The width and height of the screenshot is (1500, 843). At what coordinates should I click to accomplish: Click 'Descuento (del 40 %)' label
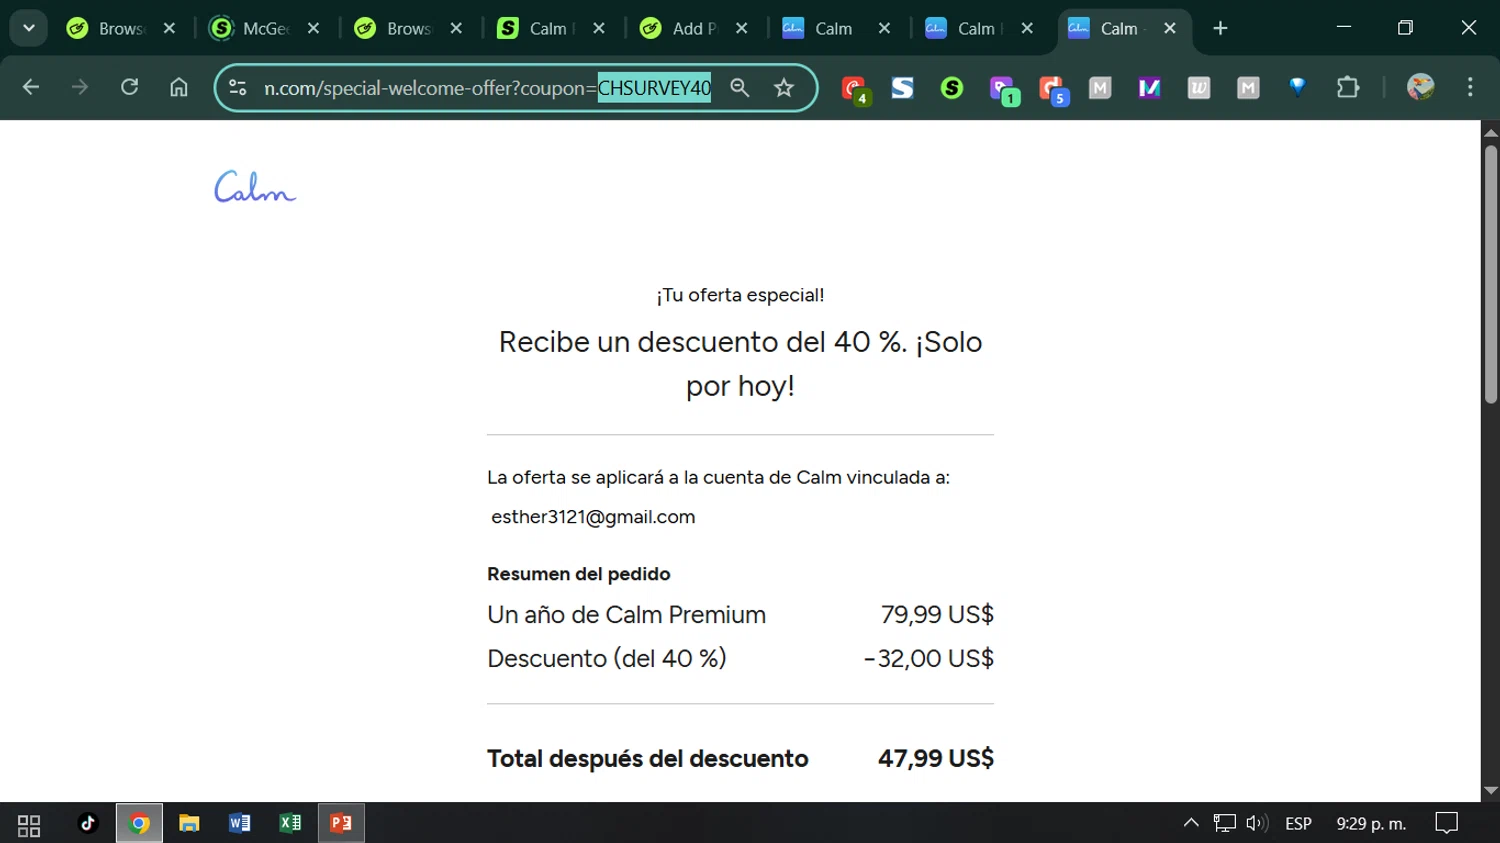(607, 659)
